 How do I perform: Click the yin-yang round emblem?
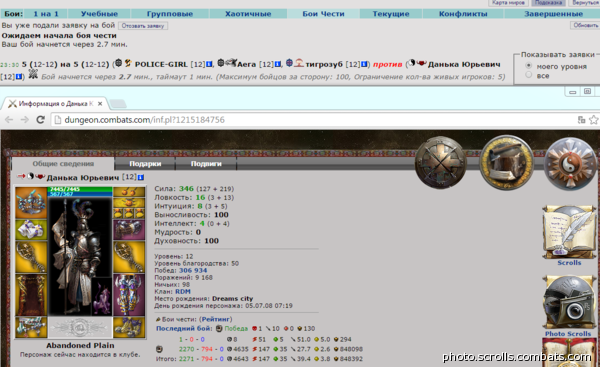coord(570,163)
